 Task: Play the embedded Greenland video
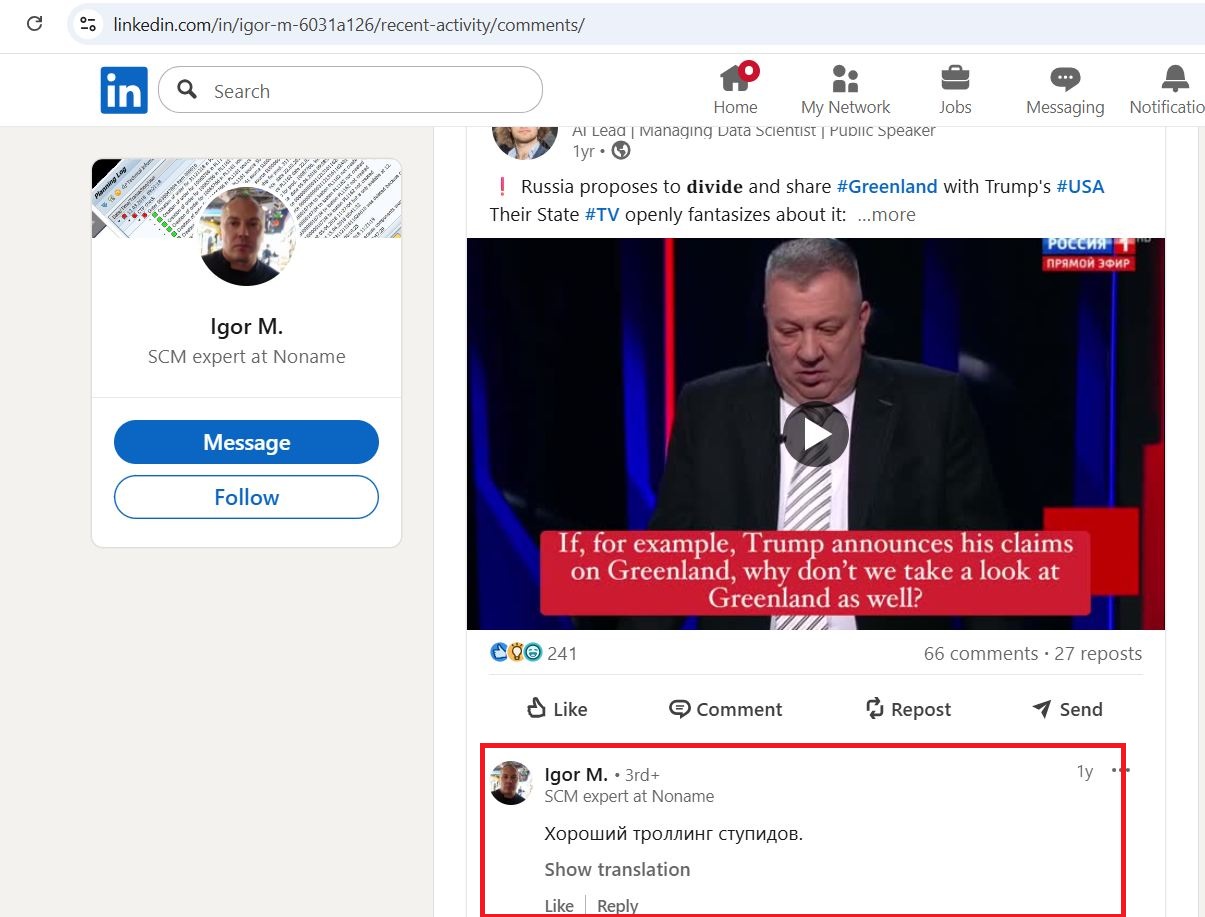[x=816, y=434]
